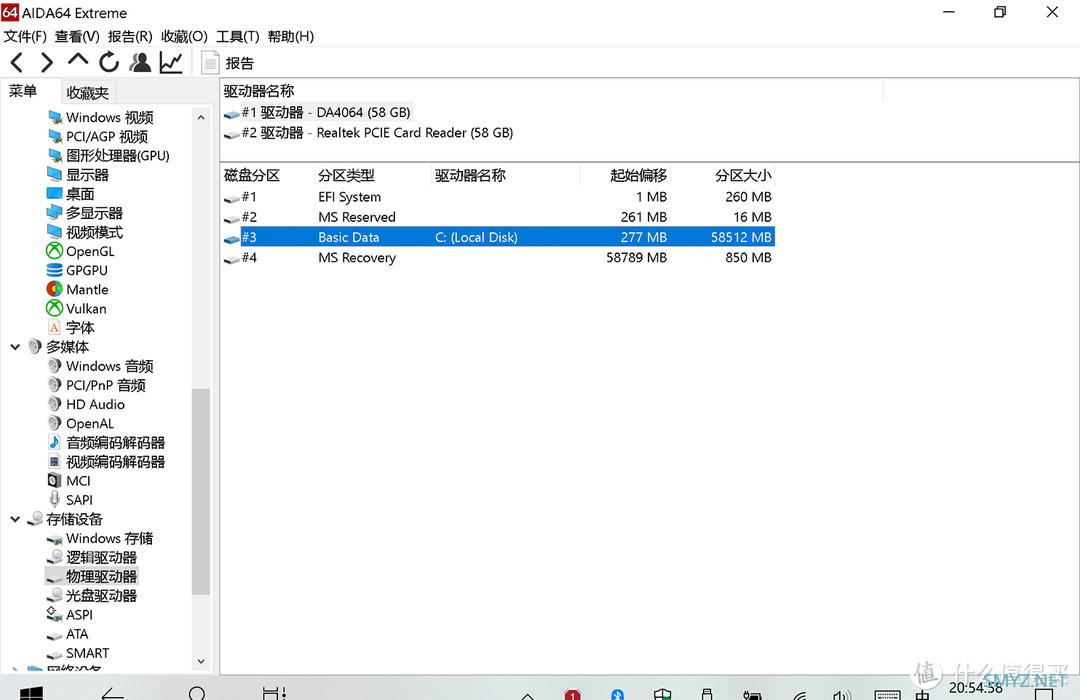
Task: Click the tree scrollbar up arrow
Action: (201, 118)
